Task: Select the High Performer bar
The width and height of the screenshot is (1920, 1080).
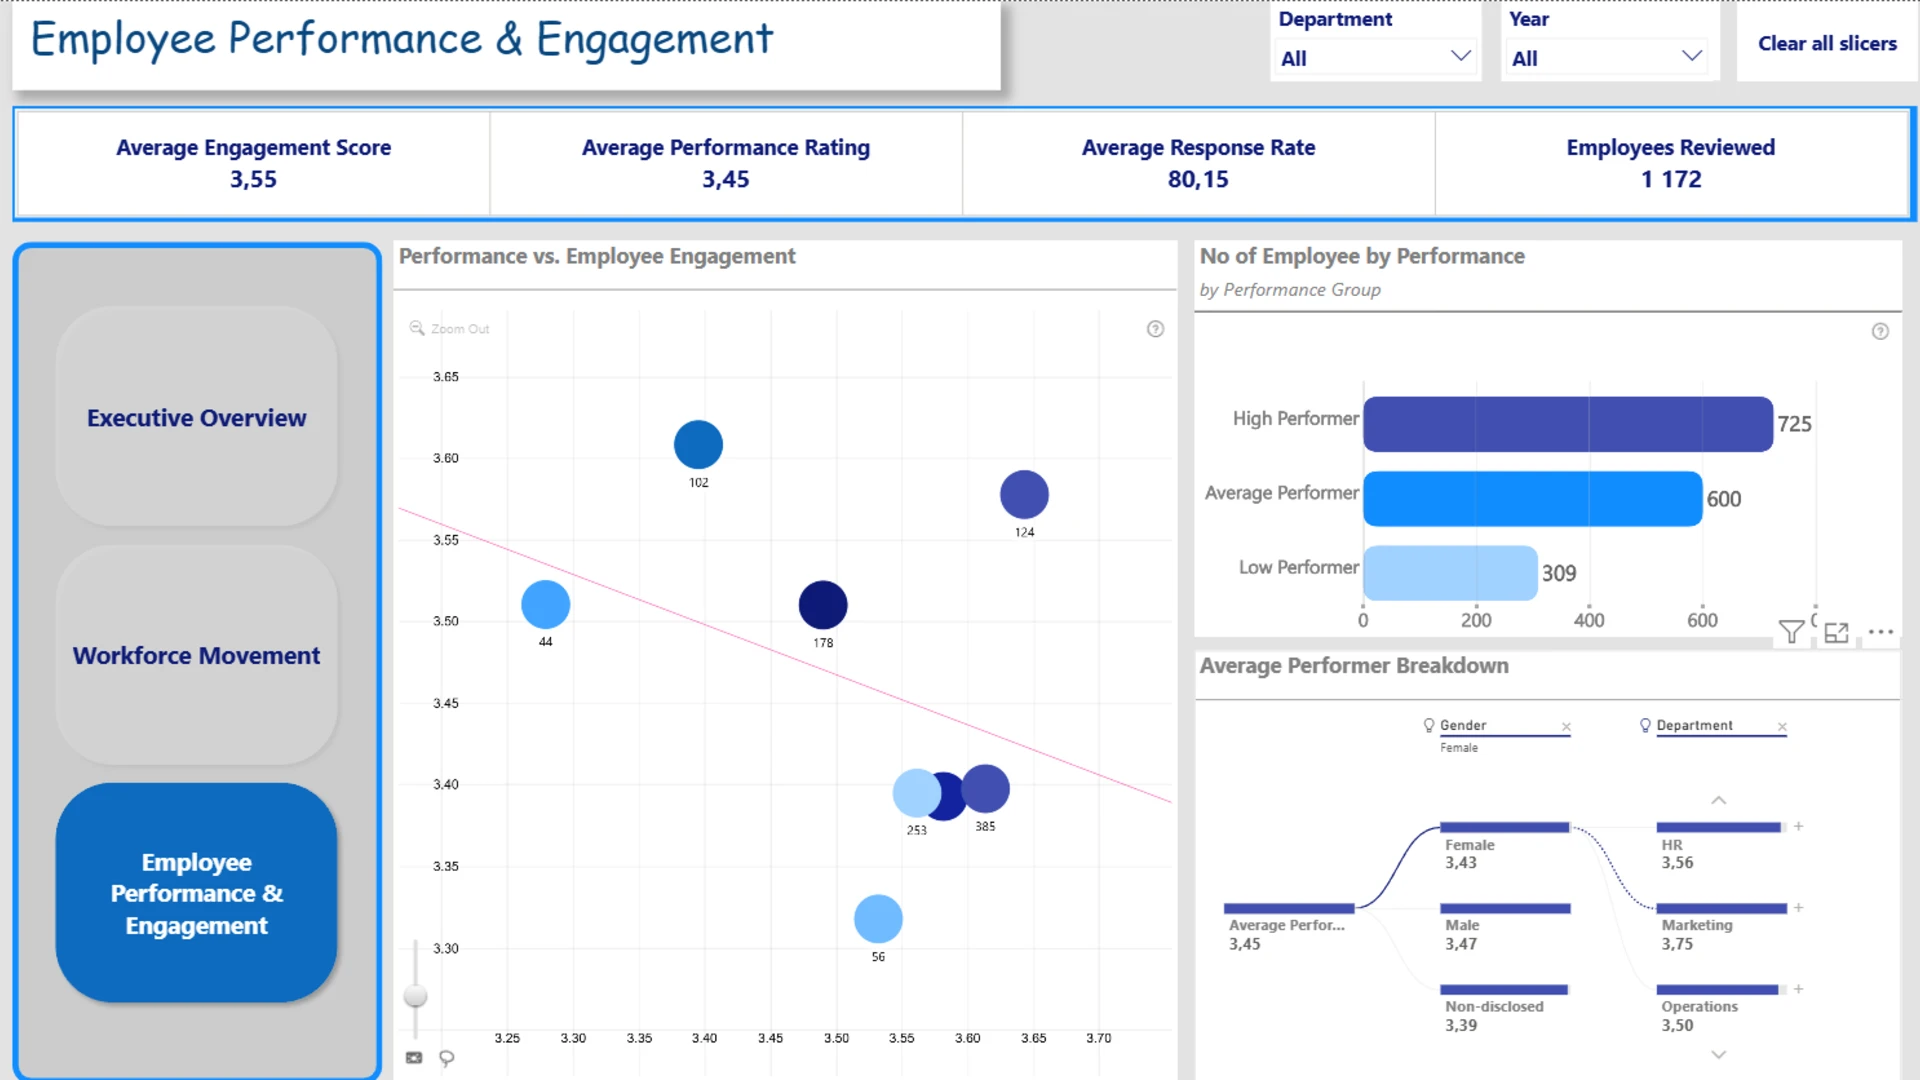Action: point(1568,424)
